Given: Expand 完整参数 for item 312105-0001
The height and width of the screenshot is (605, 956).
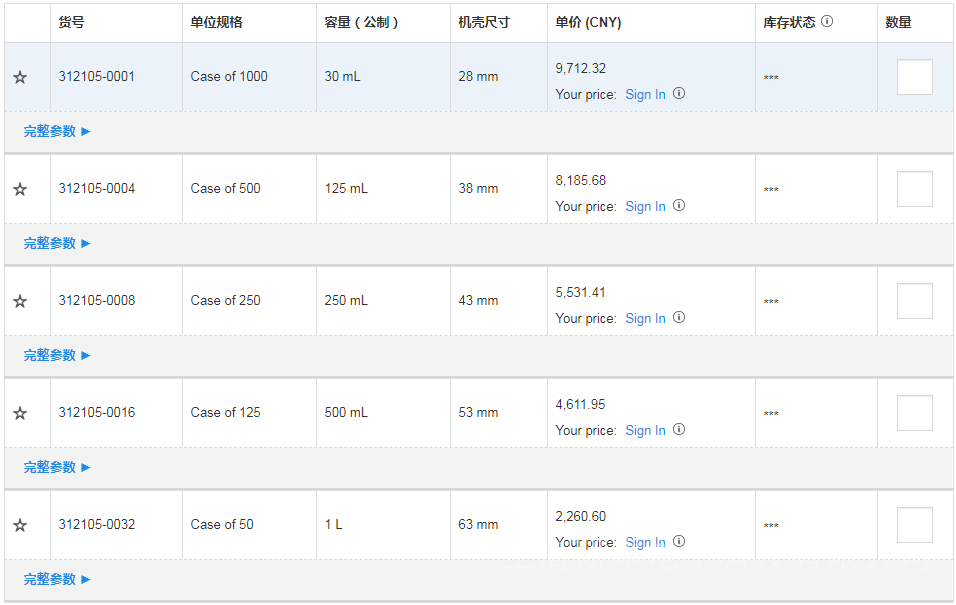Looking at the screenshot, I should pos(57,131).
